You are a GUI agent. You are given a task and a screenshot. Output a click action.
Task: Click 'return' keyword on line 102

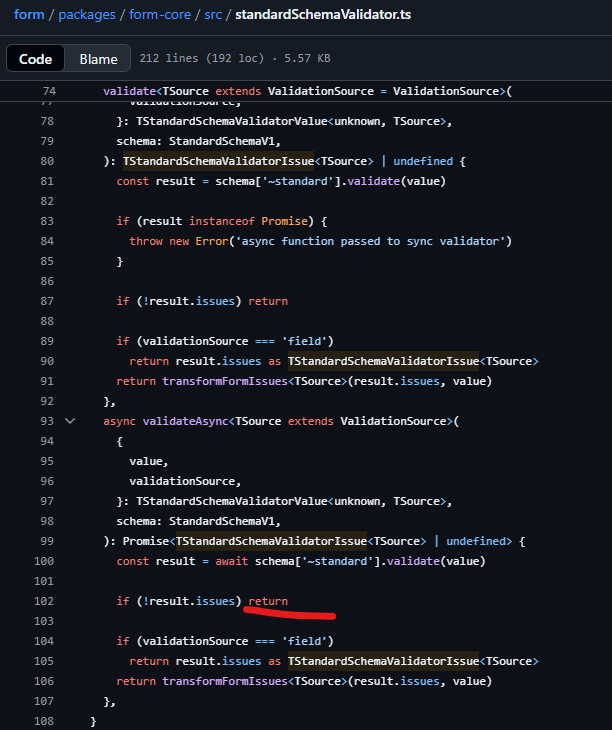[x=268, y=601]
